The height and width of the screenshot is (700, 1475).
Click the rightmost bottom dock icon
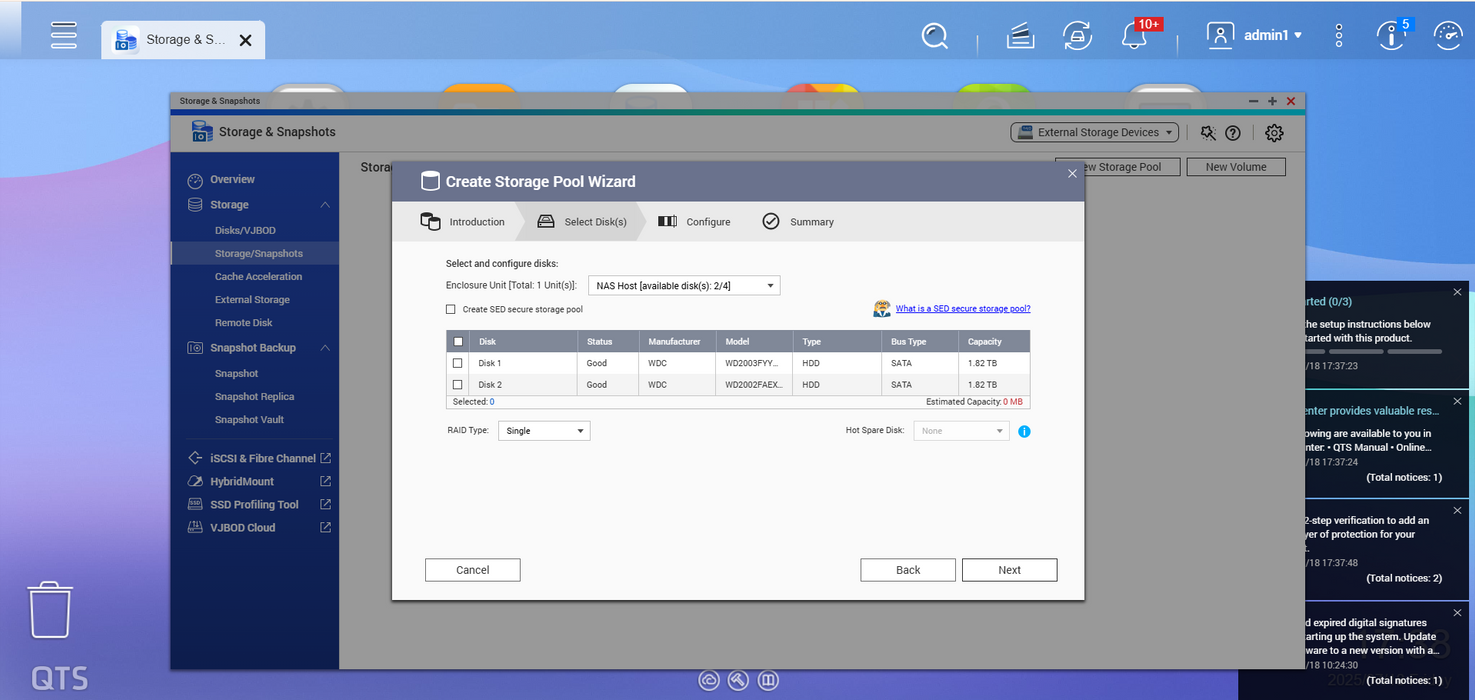click(x=768, y=680)
